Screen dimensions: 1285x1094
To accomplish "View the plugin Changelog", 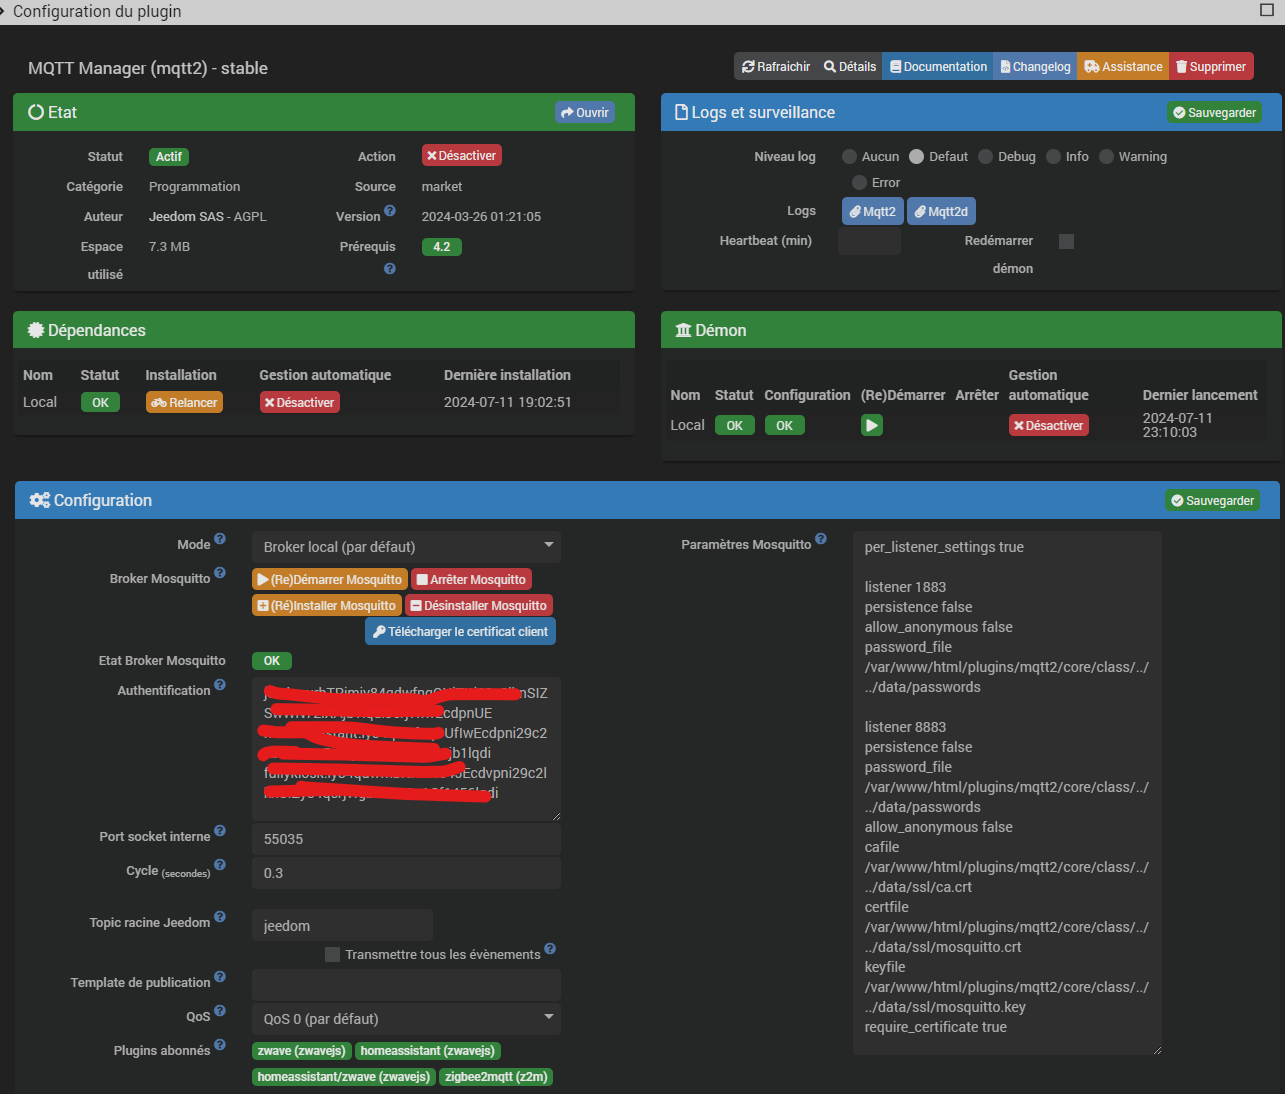I will 1036,67.
